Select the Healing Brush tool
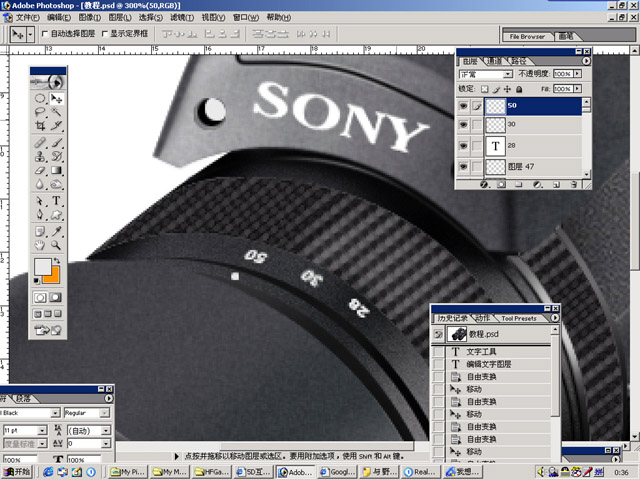Screen dimensions: 640x480 [40, 142]
